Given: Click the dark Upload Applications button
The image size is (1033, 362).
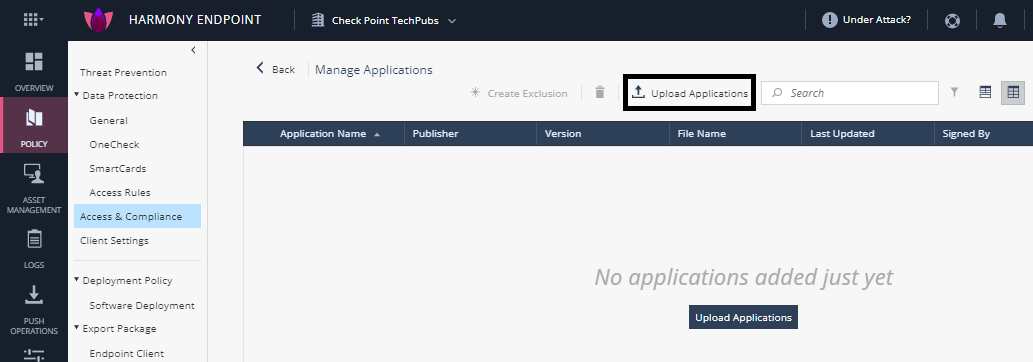Looking at the screenshot, I should tap(743, 317).
